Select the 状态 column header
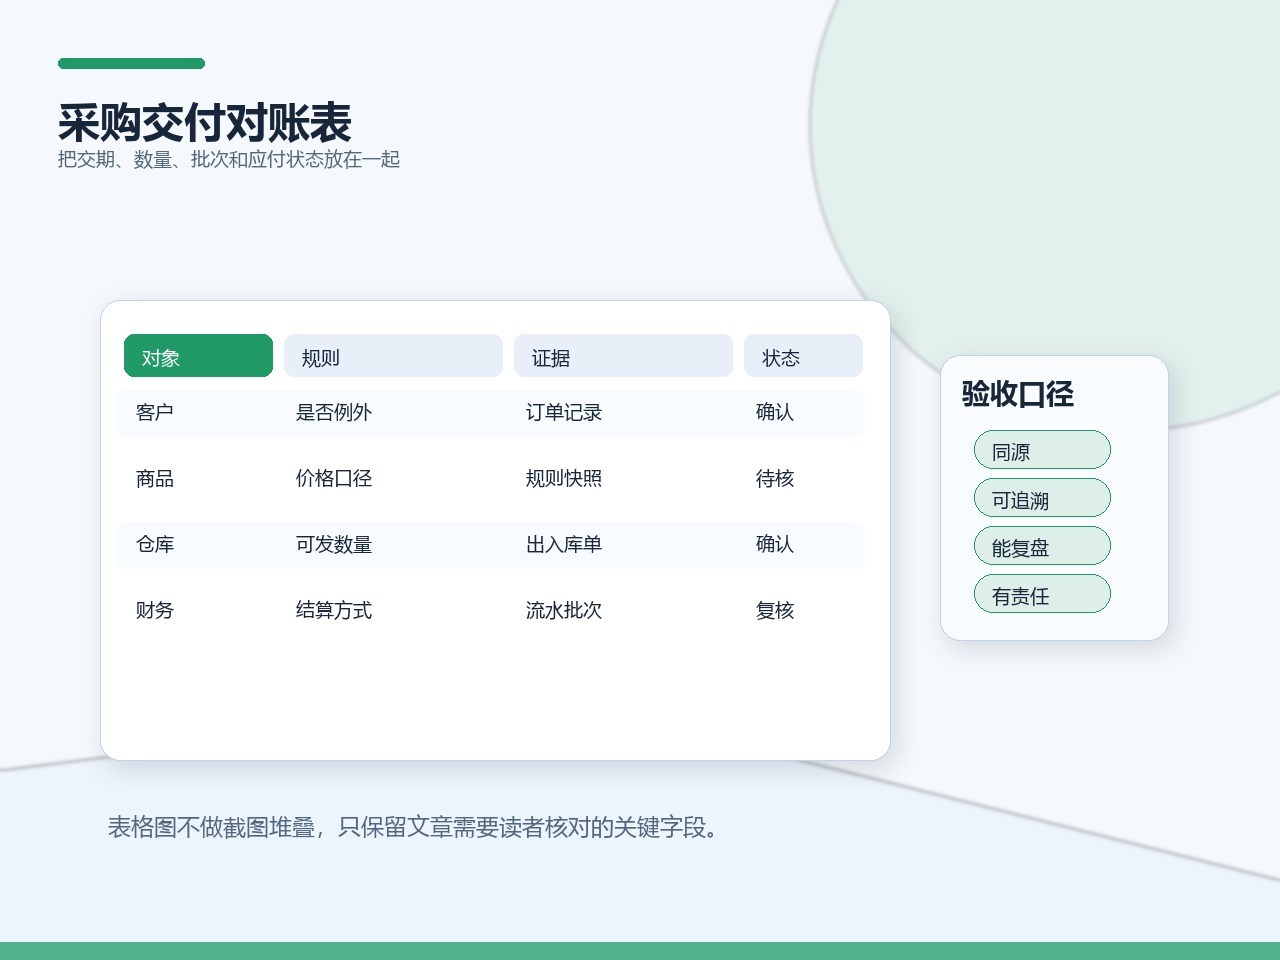The height and width of the screenshot is (960, 1280). pyautogui.click(x=803, y=356)
